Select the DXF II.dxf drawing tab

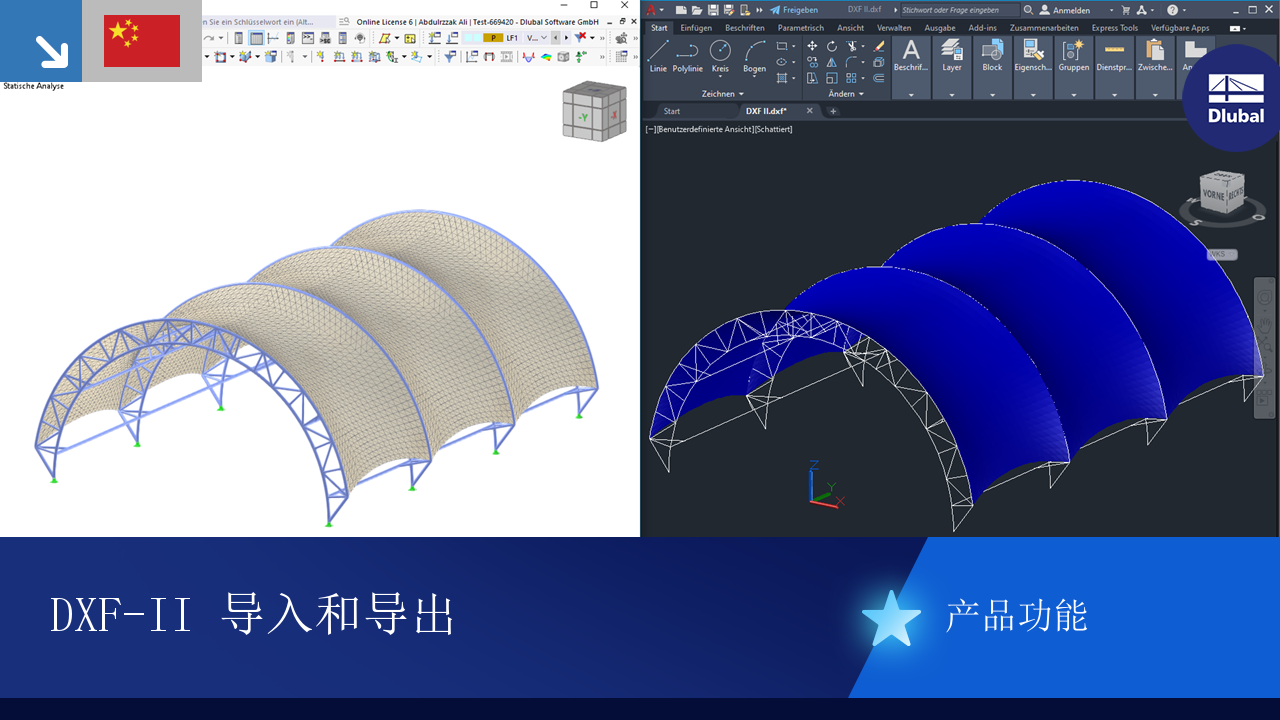click(x=767, y=110)
